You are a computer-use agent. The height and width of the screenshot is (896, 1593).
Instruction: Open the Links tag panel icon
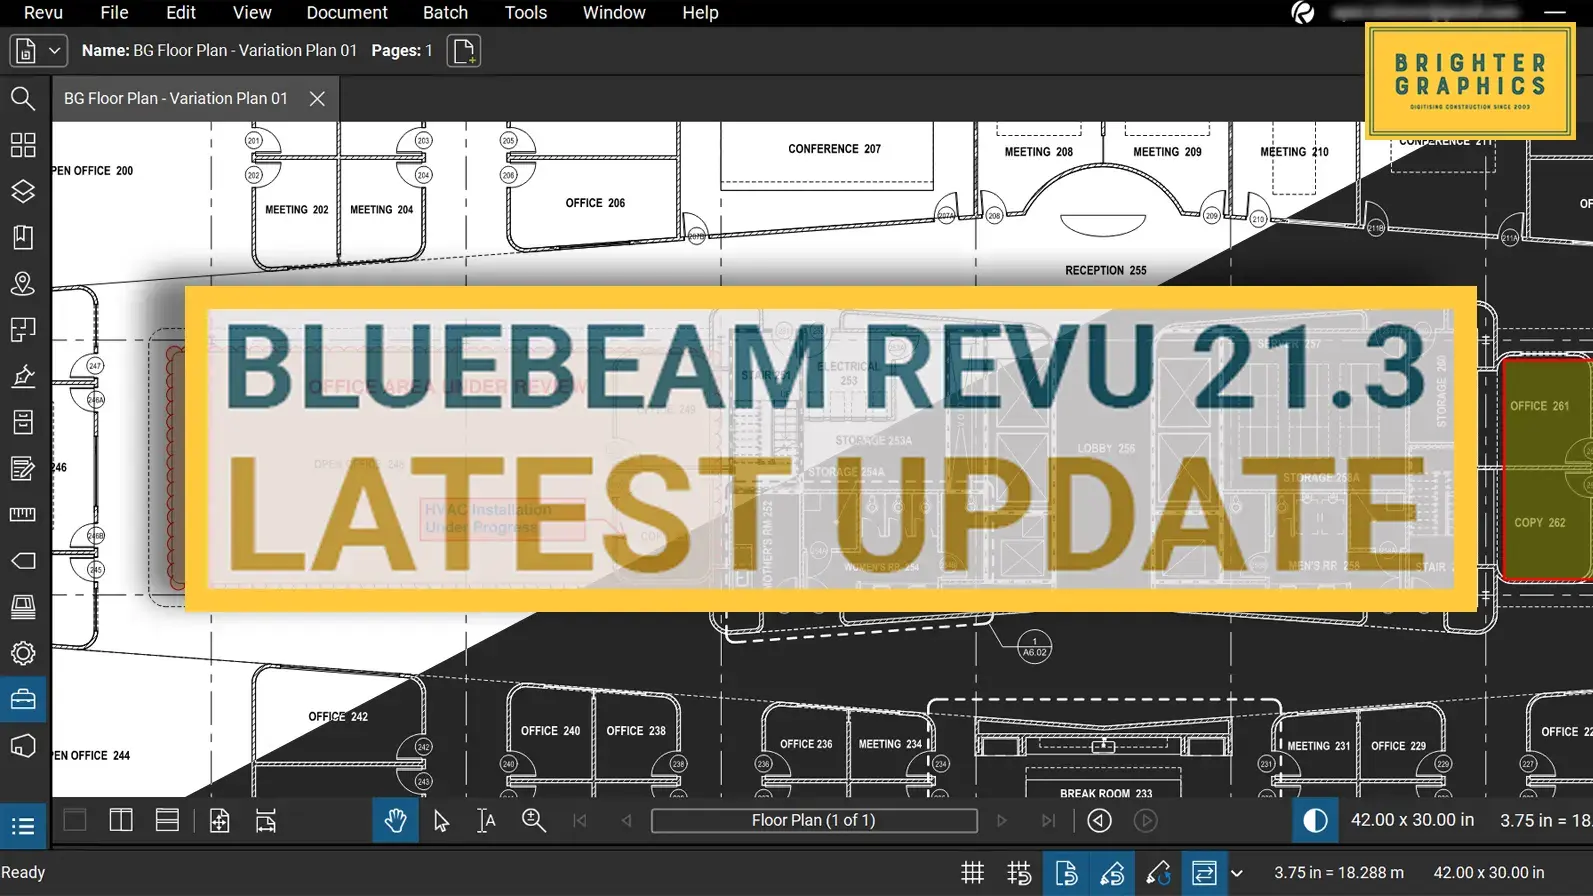tap(23, 561)
